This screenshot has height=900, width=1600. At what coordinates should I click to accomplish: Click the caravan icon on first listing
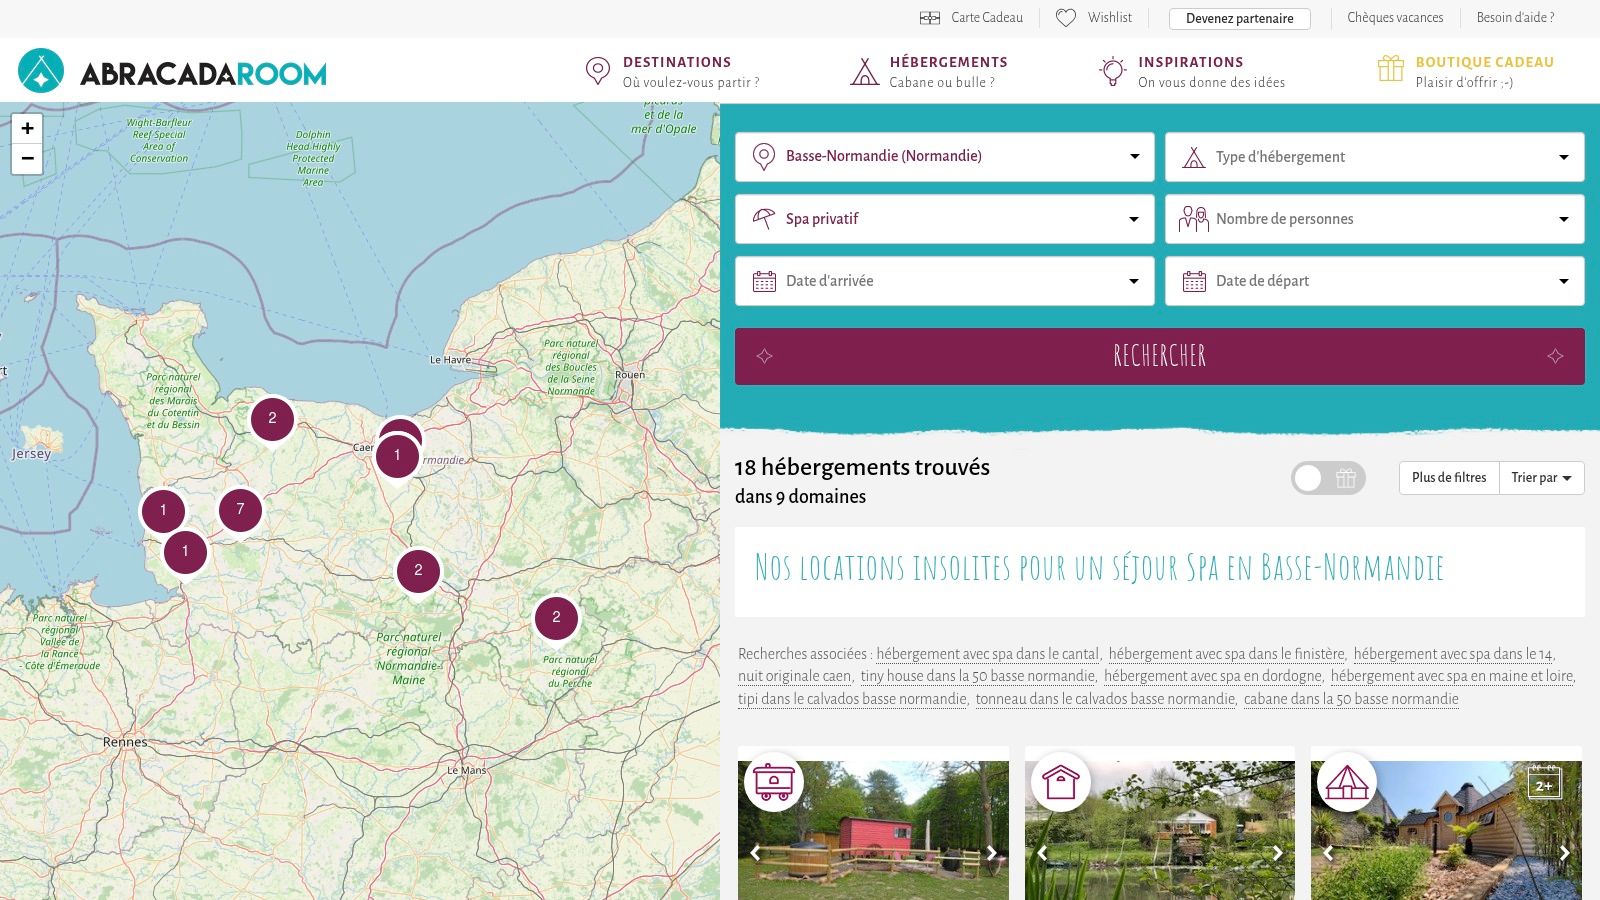coord(774,781)
